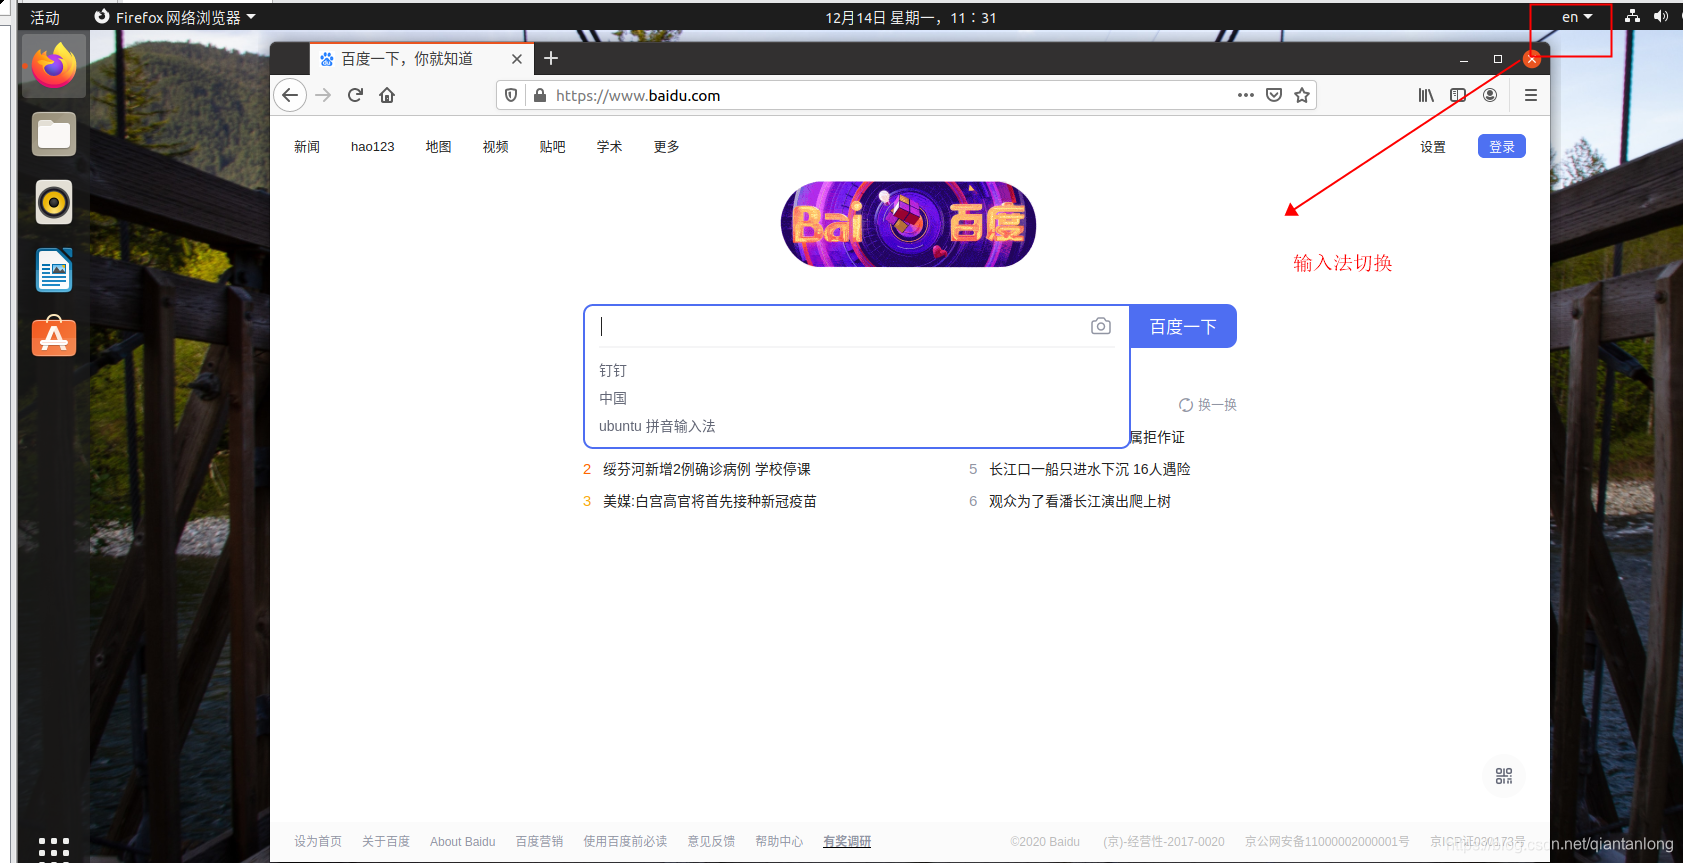Click footer link 使用百度前必读

pyautogui.click(x=625, y=841)
